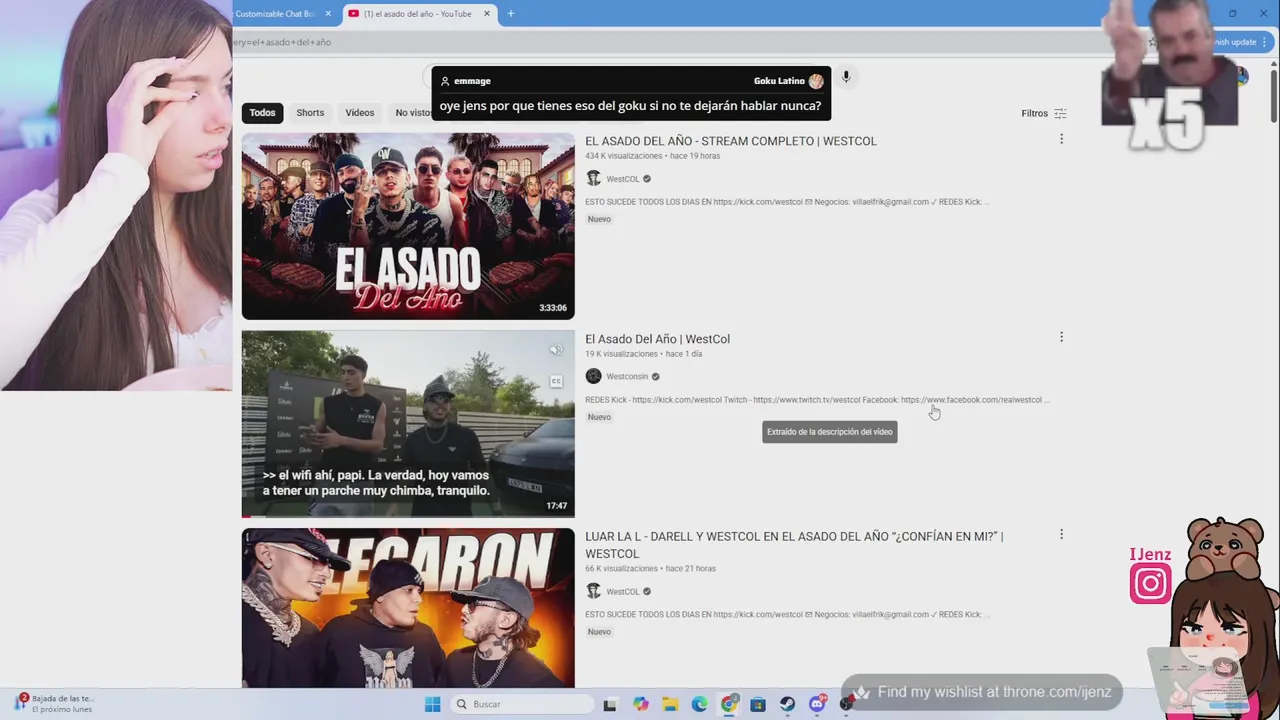Viewport: 1280px width, 720px height.
Task: Open the Westconsin channel name
Action: tap(627, 377)
